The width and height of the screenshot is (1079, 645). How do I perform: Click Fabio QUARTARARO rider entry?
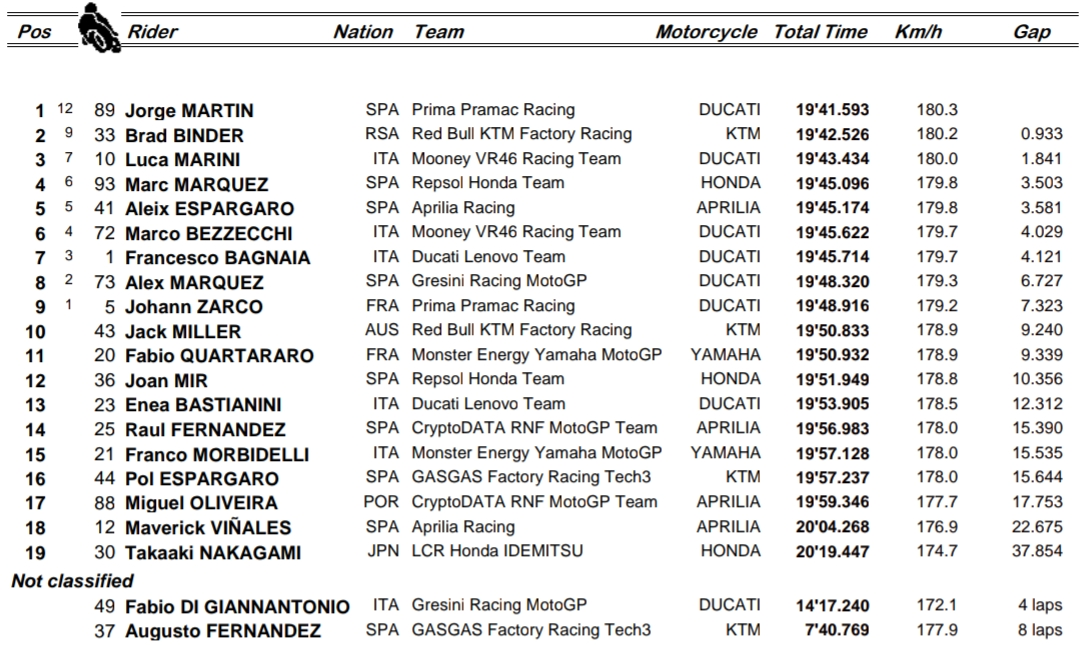pyautogui.click(x=219, y=356)
